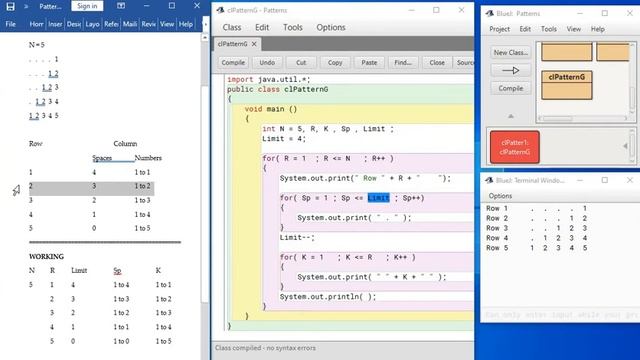This screenshot has width=640, height=360.
Task: Open the Help tab in Word
Action: pyautogui.click(x=186, y=24)
